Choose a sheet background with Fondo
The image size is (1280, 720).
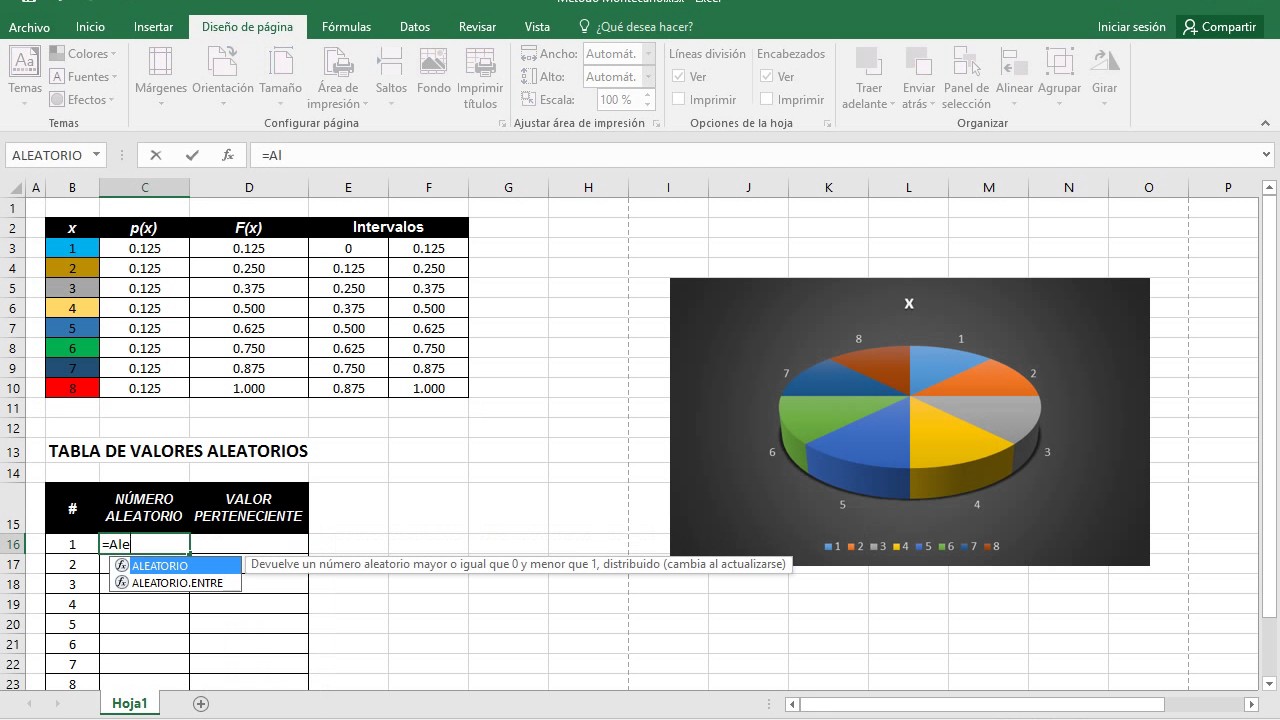pos(434,72)
